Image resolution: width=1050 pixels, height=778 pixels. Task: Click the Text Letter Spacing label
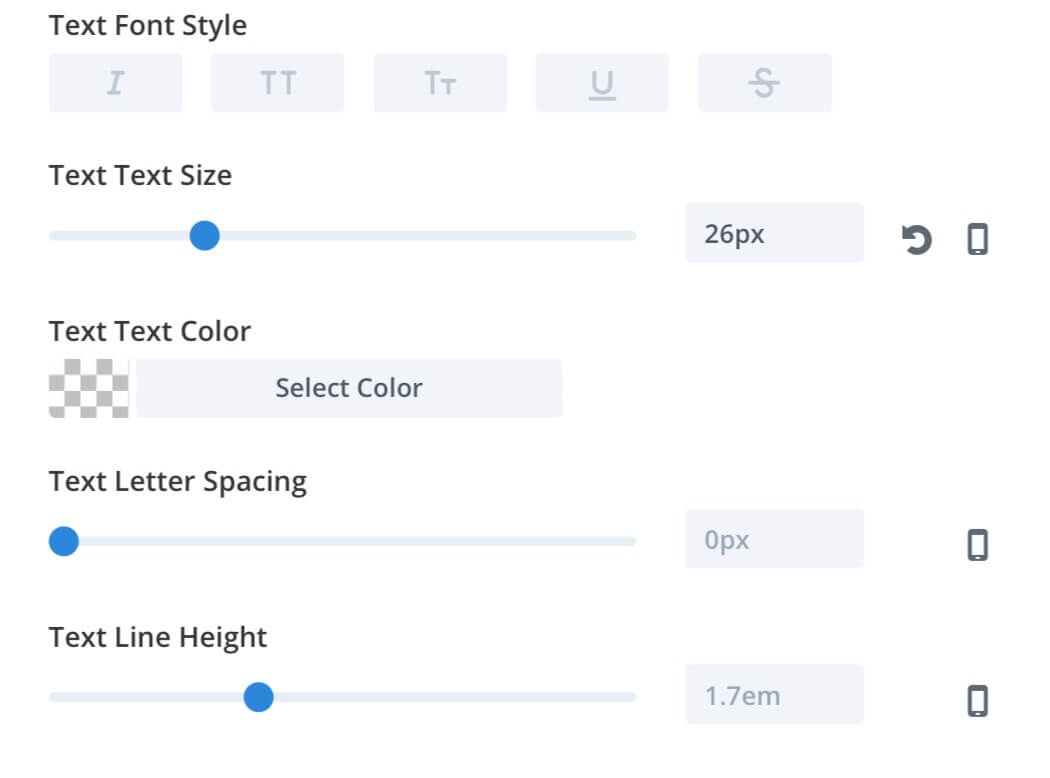point(178,482)
